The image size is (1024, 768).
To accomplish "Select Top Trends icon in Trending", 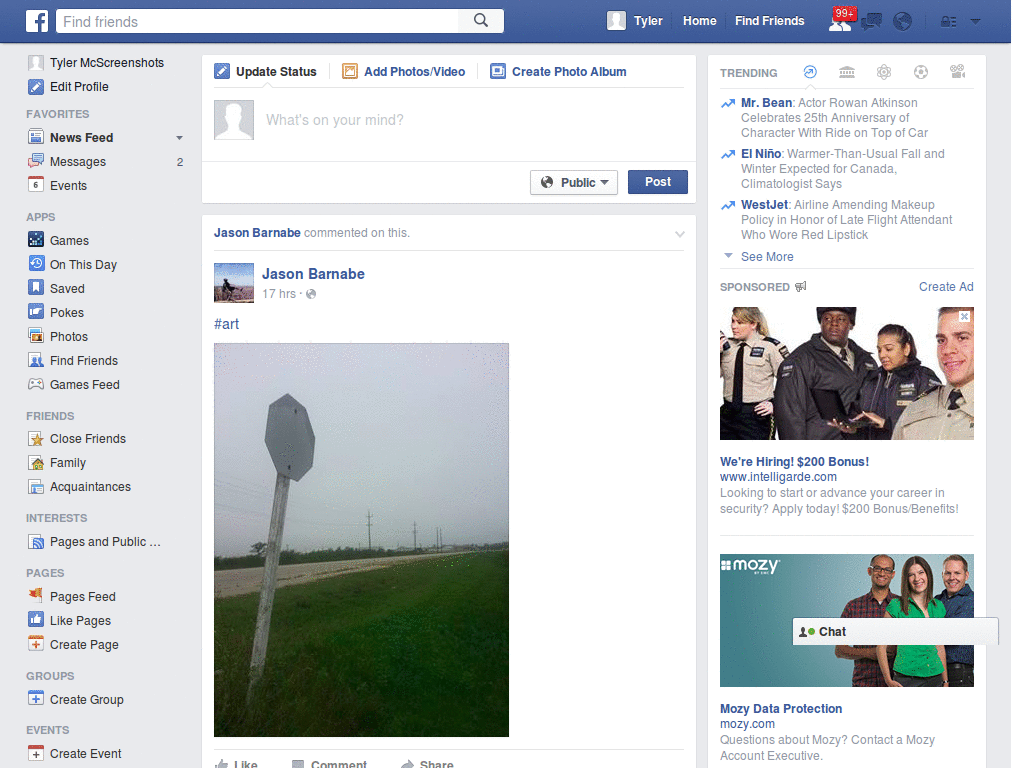I will 810,72.
